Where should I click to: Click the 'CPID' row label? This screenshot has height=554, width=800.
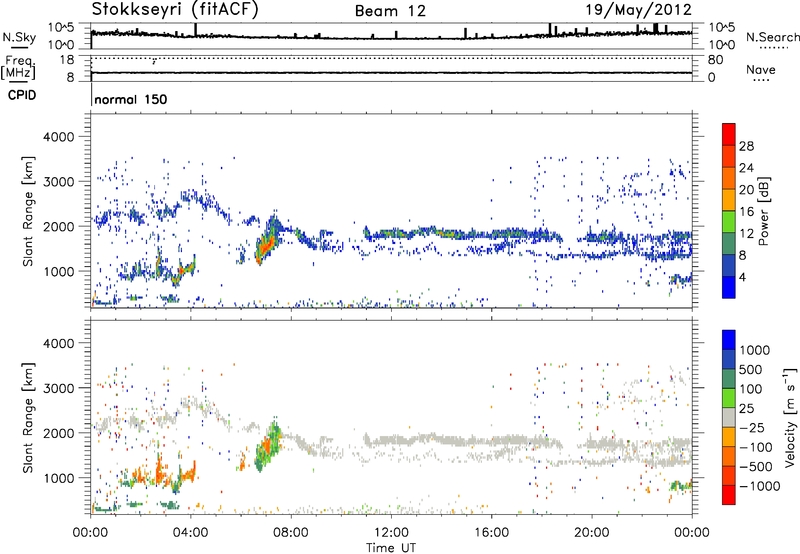tap(22, 95)
